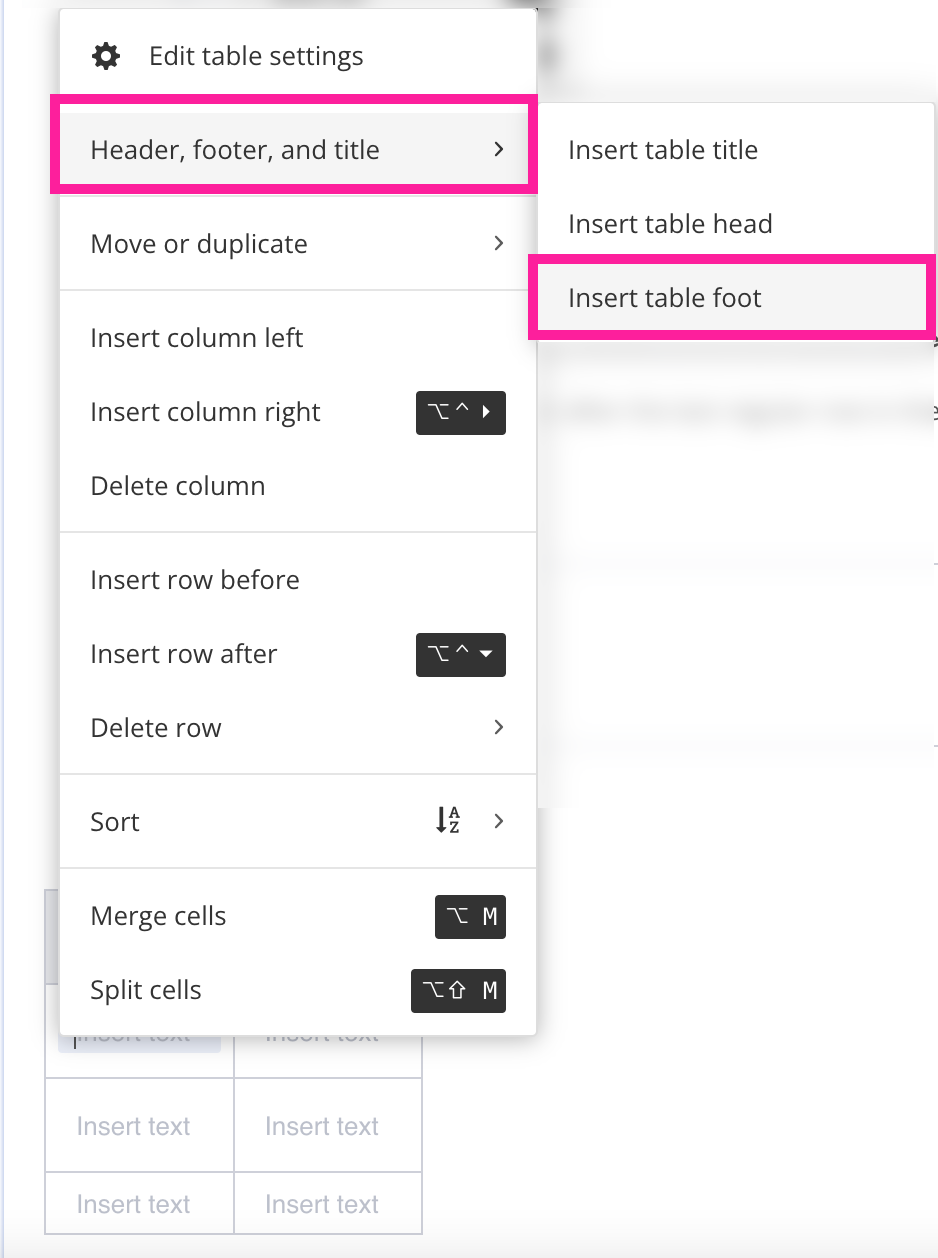This screenshot has height=1258, width=938.
Task: Select Insert row before
Action: click(194, 580)
